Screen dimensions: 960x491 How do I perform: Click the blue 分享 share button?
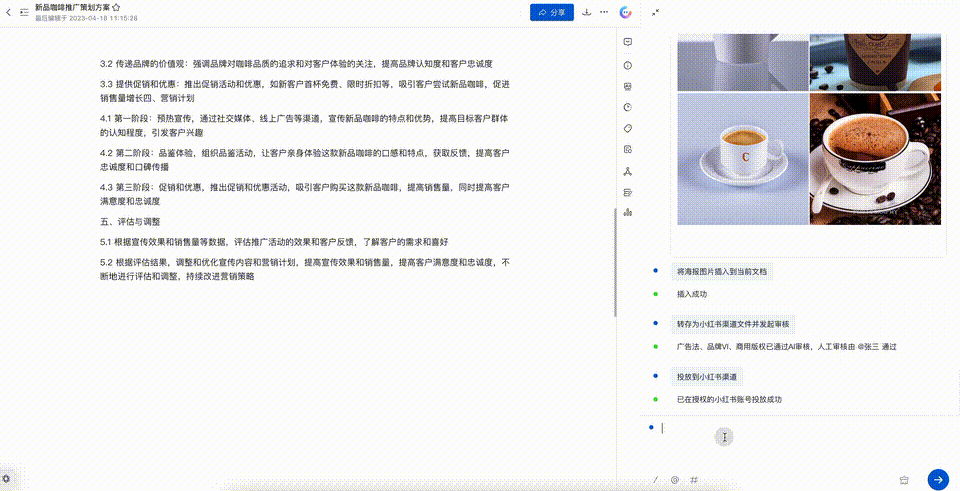(551, 13)
